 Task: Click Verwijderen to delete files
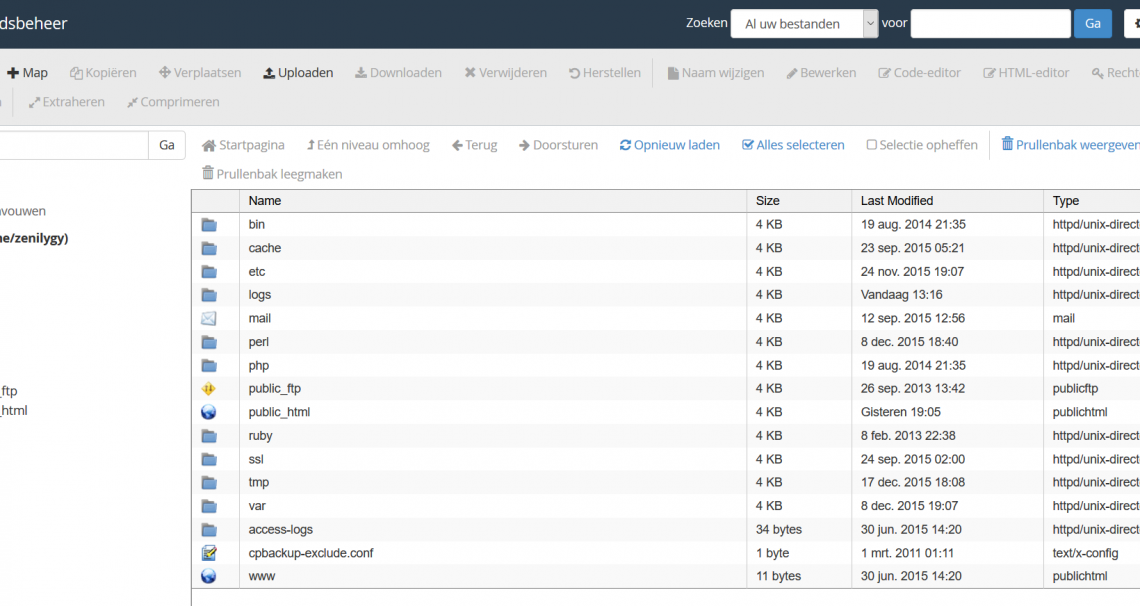(505, 73)
